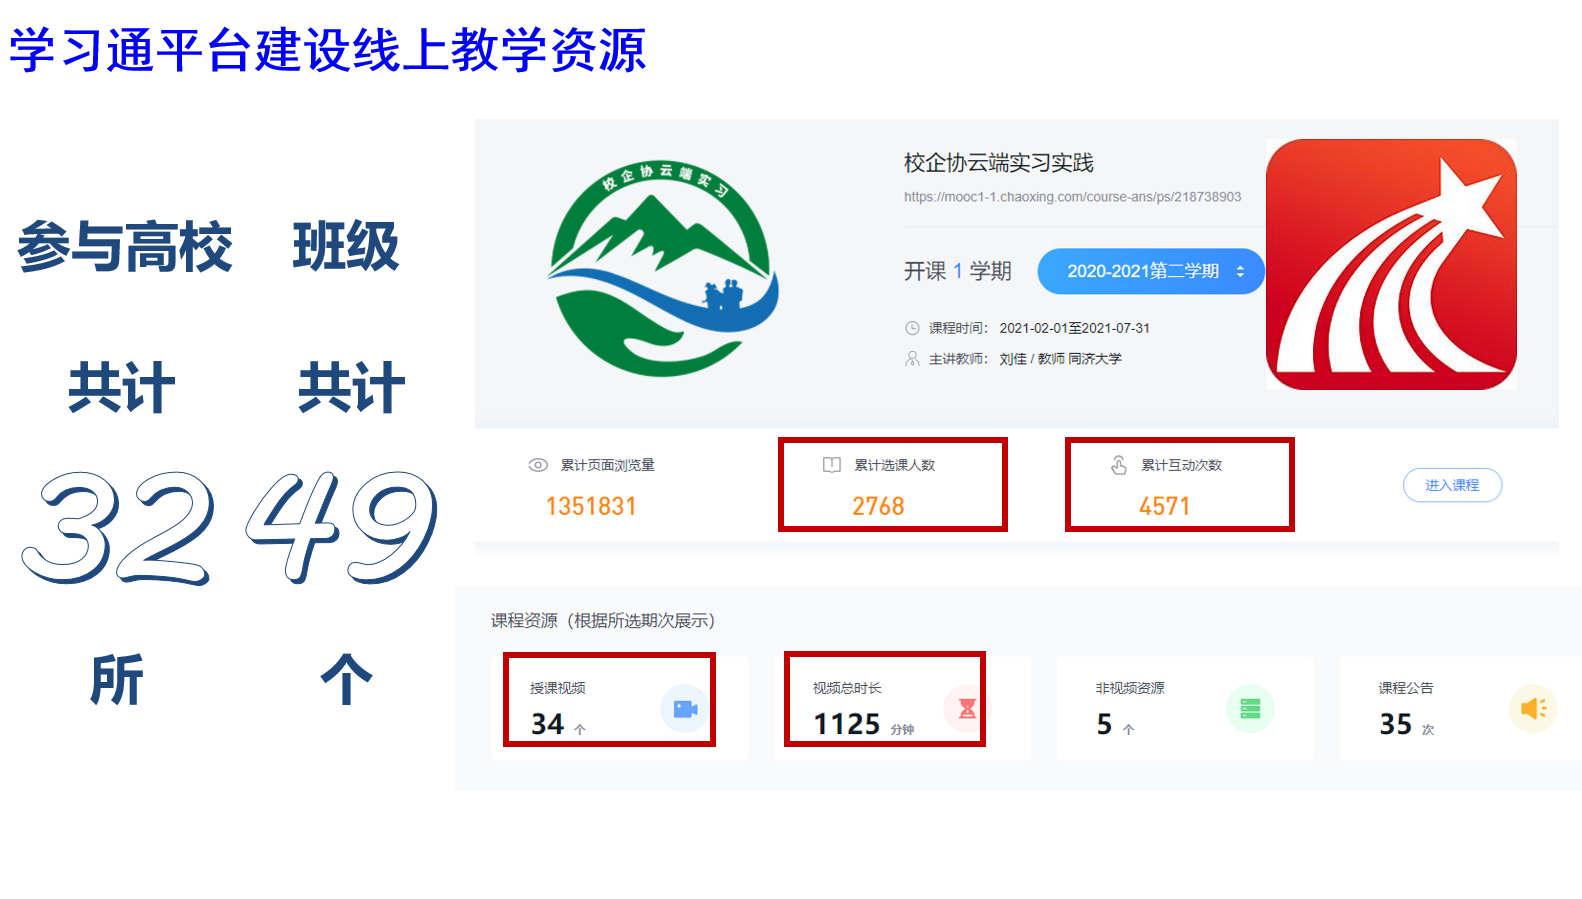Click the hand pointer interaction icon
The image size is (1582, 899).
coord(1119,465)
